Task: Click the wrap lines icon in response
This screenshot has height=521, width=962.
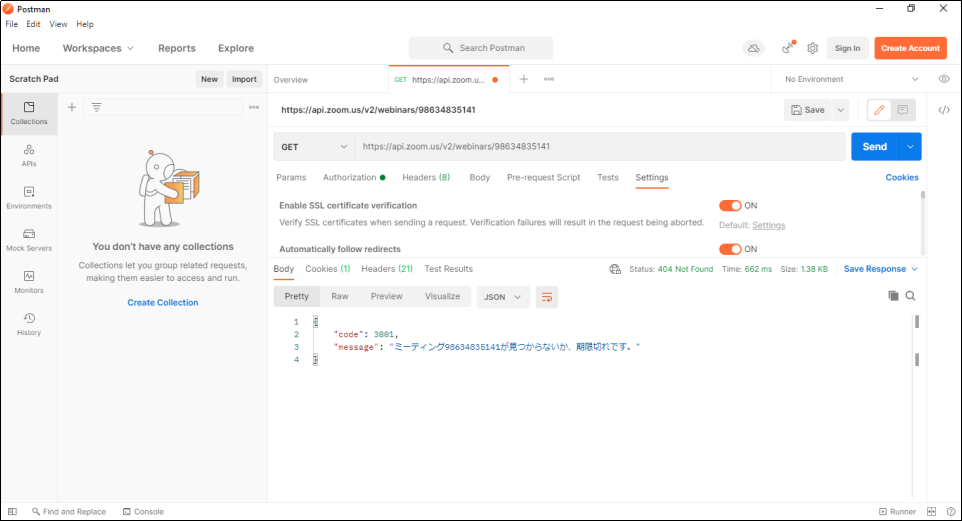Action: (547, 297)
